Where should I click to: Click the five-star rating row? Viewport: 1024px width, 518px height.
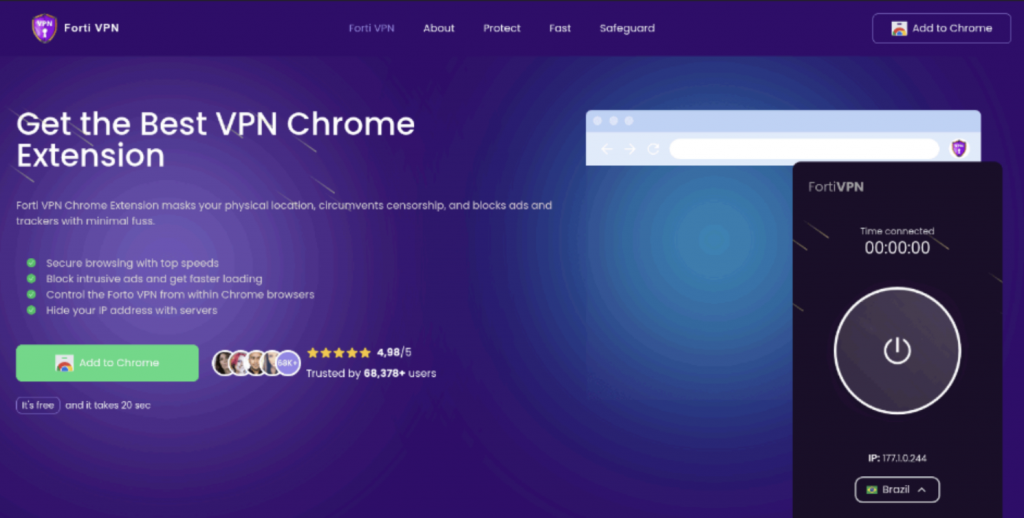pyautogui.click(x=338, y=353)
